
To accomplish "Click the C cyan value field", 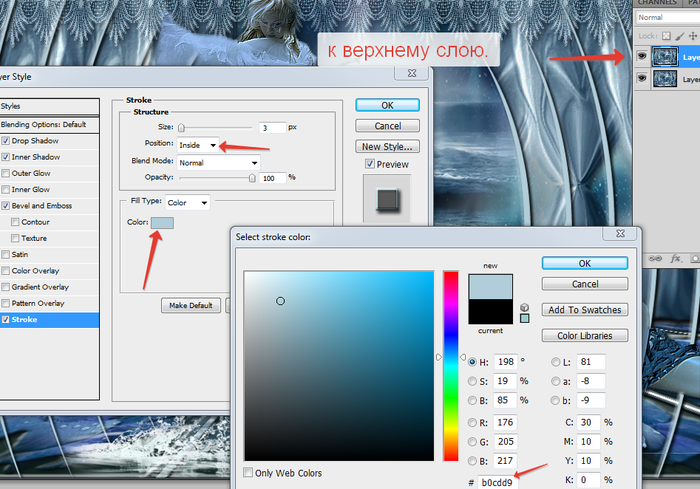I will click(x=590, y=422).
